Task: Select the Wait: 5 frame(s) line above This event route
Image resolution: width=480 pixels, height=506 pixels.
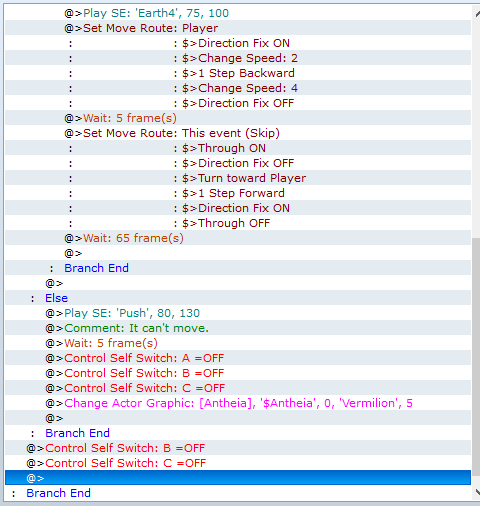Action: coord(238,118)
